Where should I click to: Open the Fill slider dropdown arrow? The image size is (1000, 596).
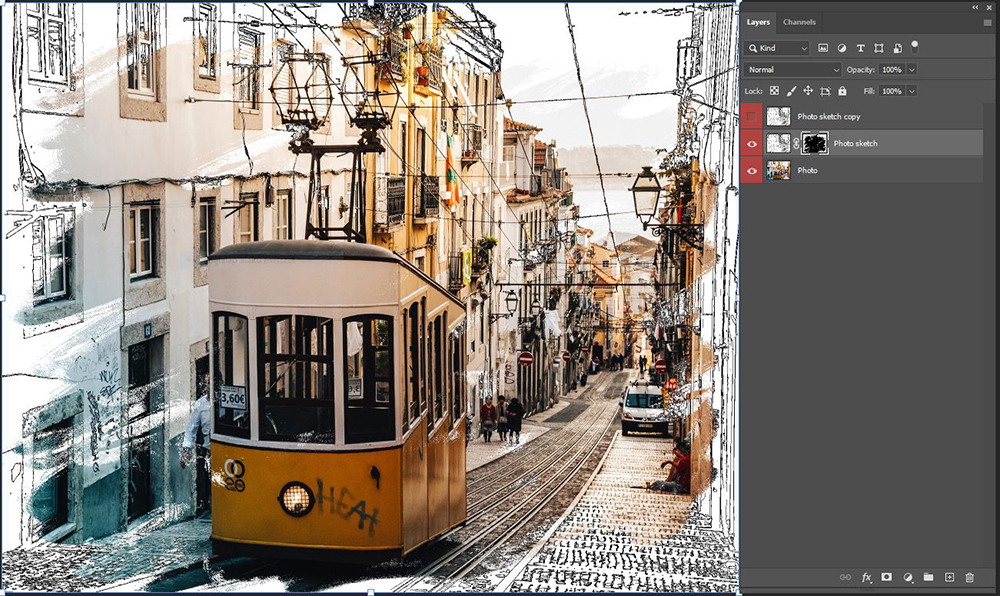[x=912, y=91]
